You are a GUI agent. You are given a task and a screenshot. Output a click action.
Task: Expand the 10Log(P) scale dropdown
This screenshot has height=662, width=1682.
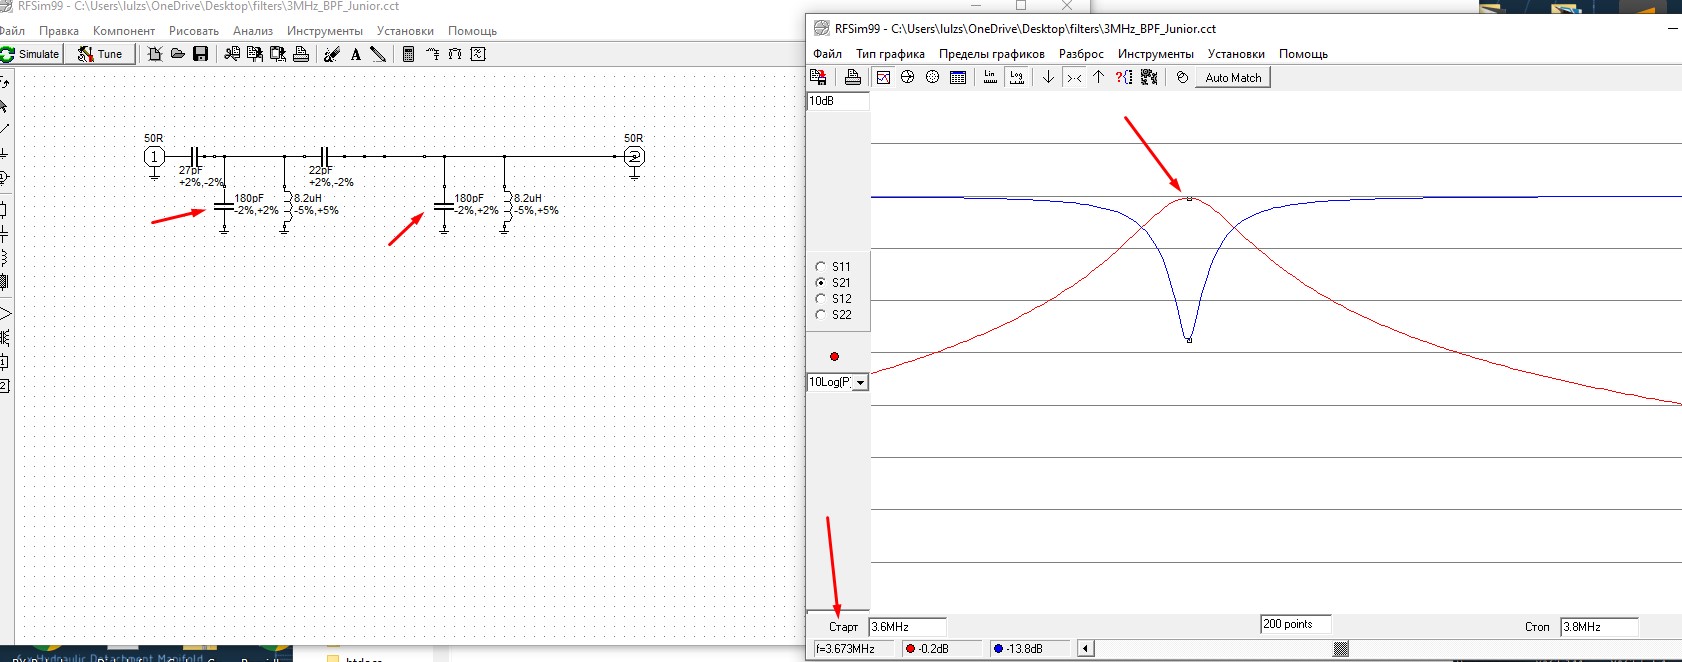click(860, 382)
